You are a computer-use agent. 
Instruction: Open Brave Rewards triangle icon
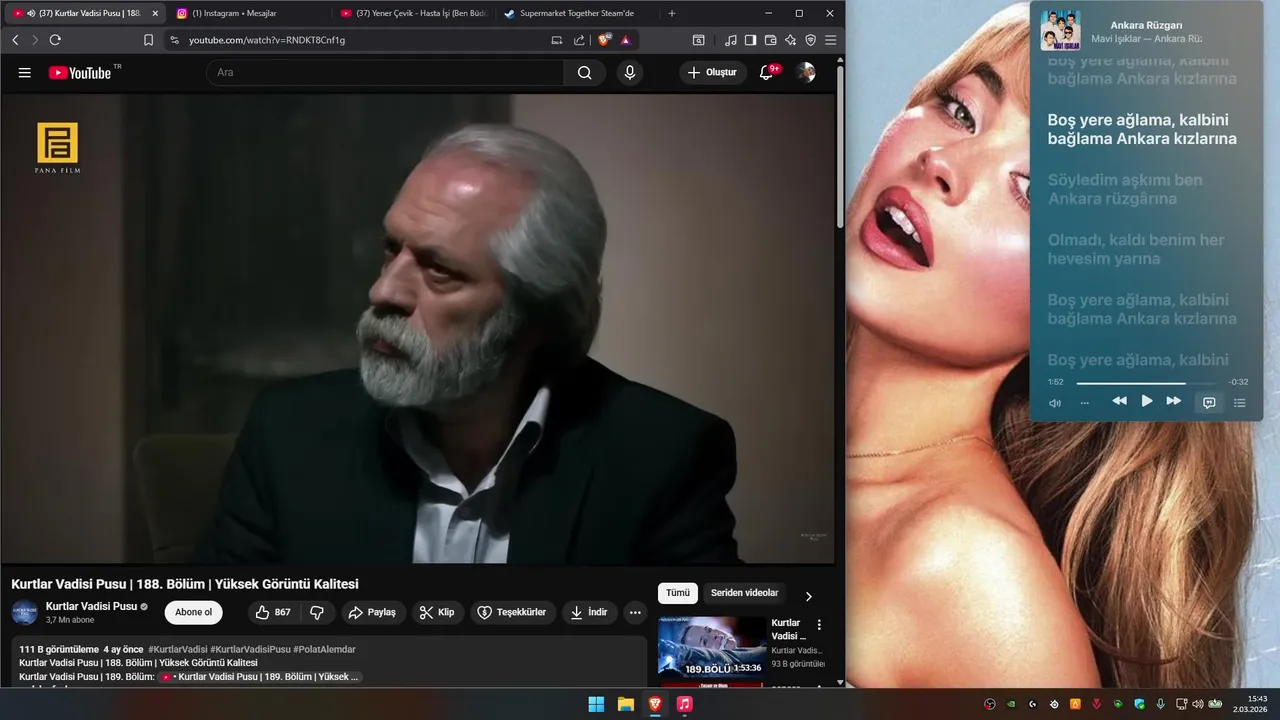[625, 40]
